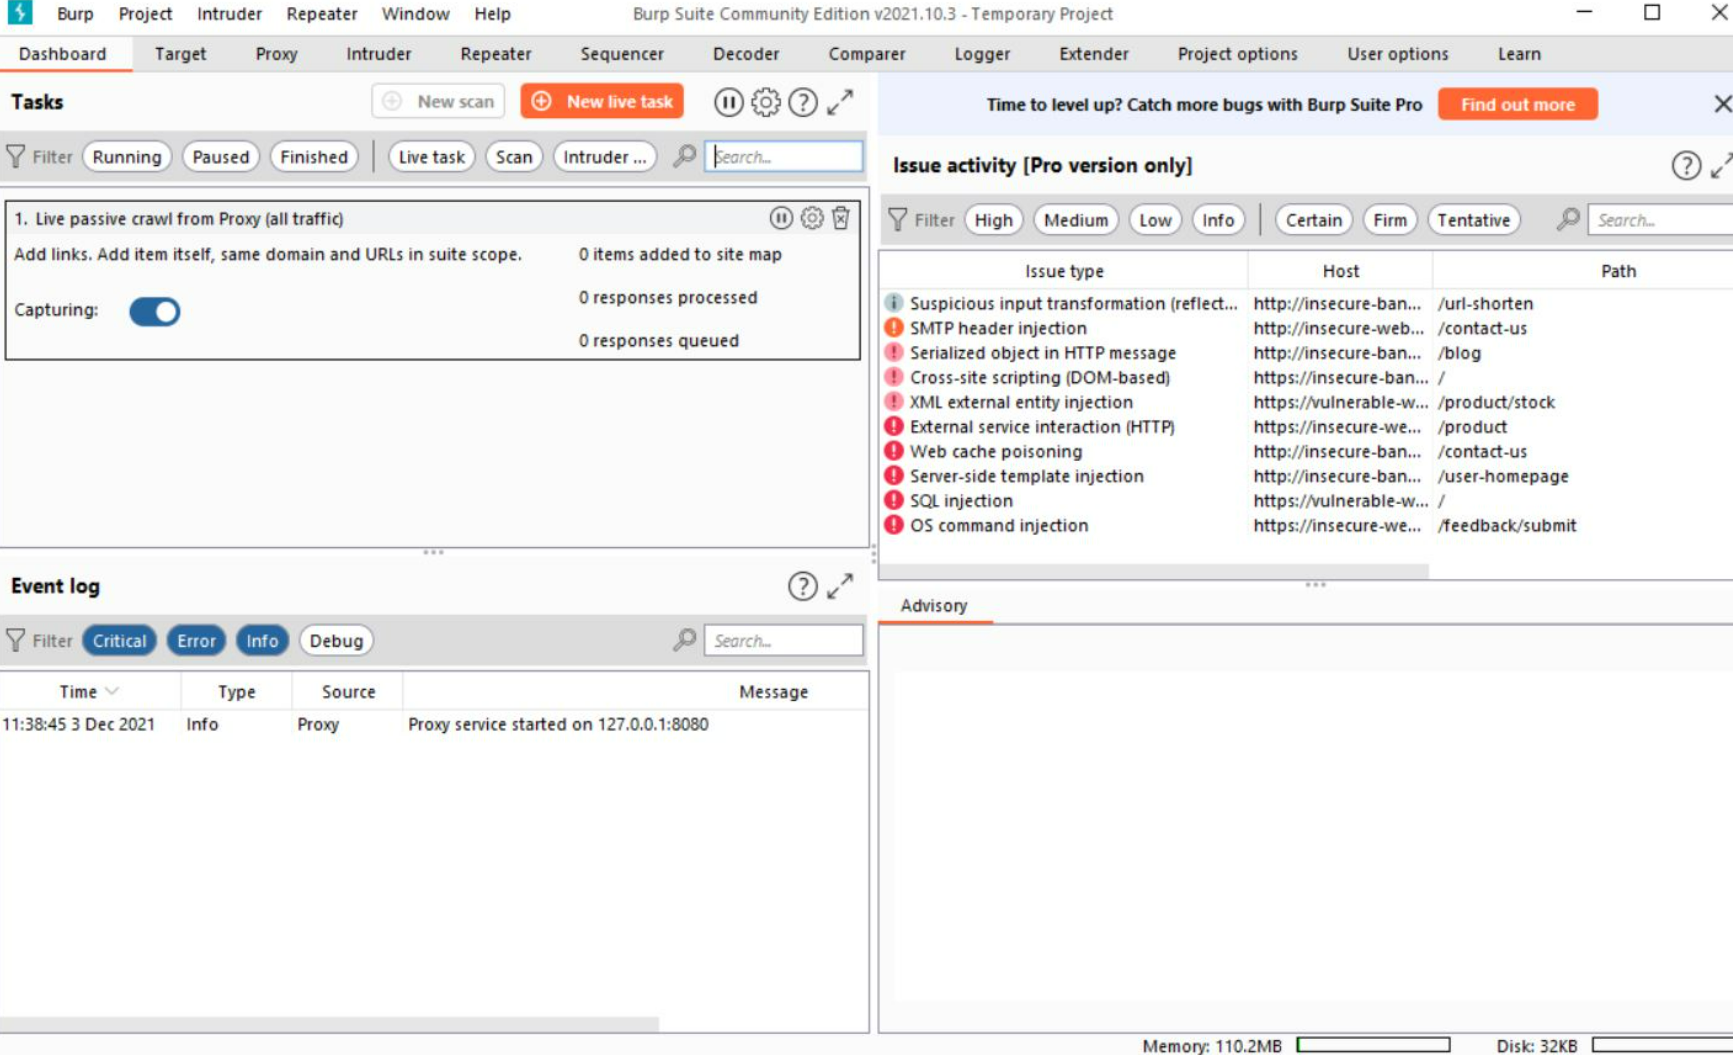
Task: Toggle the Tentative confidence filter
Action: [x=1474, y=220]
